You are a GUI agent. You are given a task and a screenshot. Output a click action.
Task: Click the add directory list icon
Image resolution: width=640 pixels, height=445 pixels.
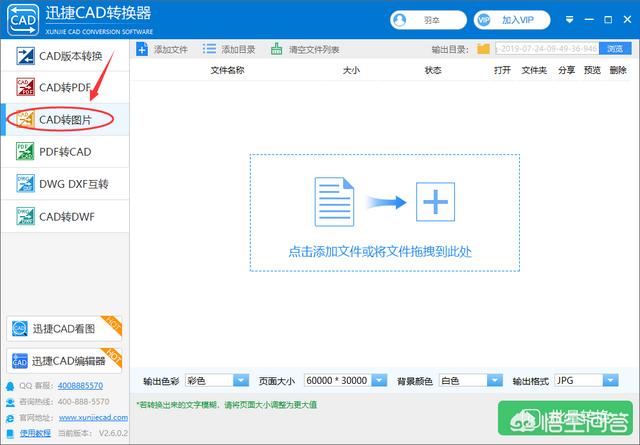point(209,49)
